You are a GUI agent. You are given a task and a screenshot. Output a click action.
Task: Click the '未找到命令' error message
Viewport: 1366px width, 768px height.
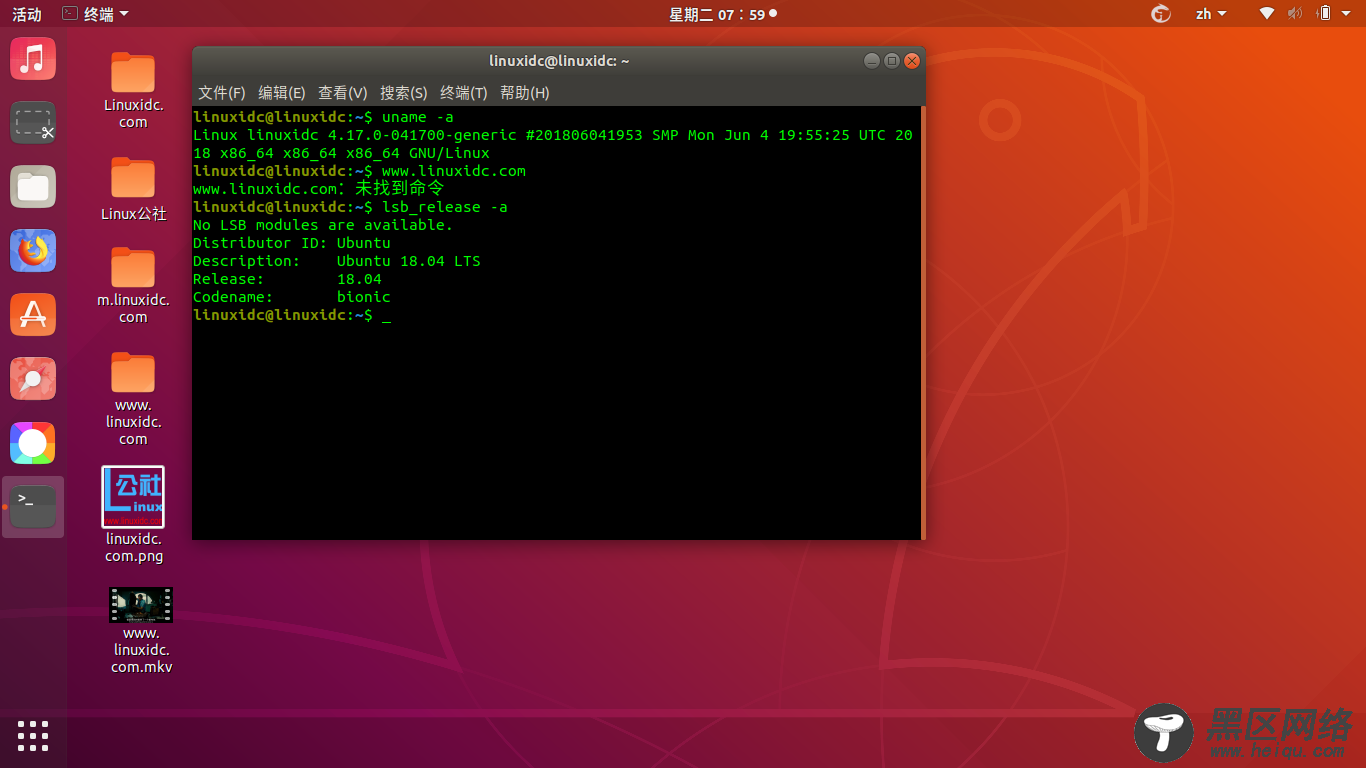(399, 189)
